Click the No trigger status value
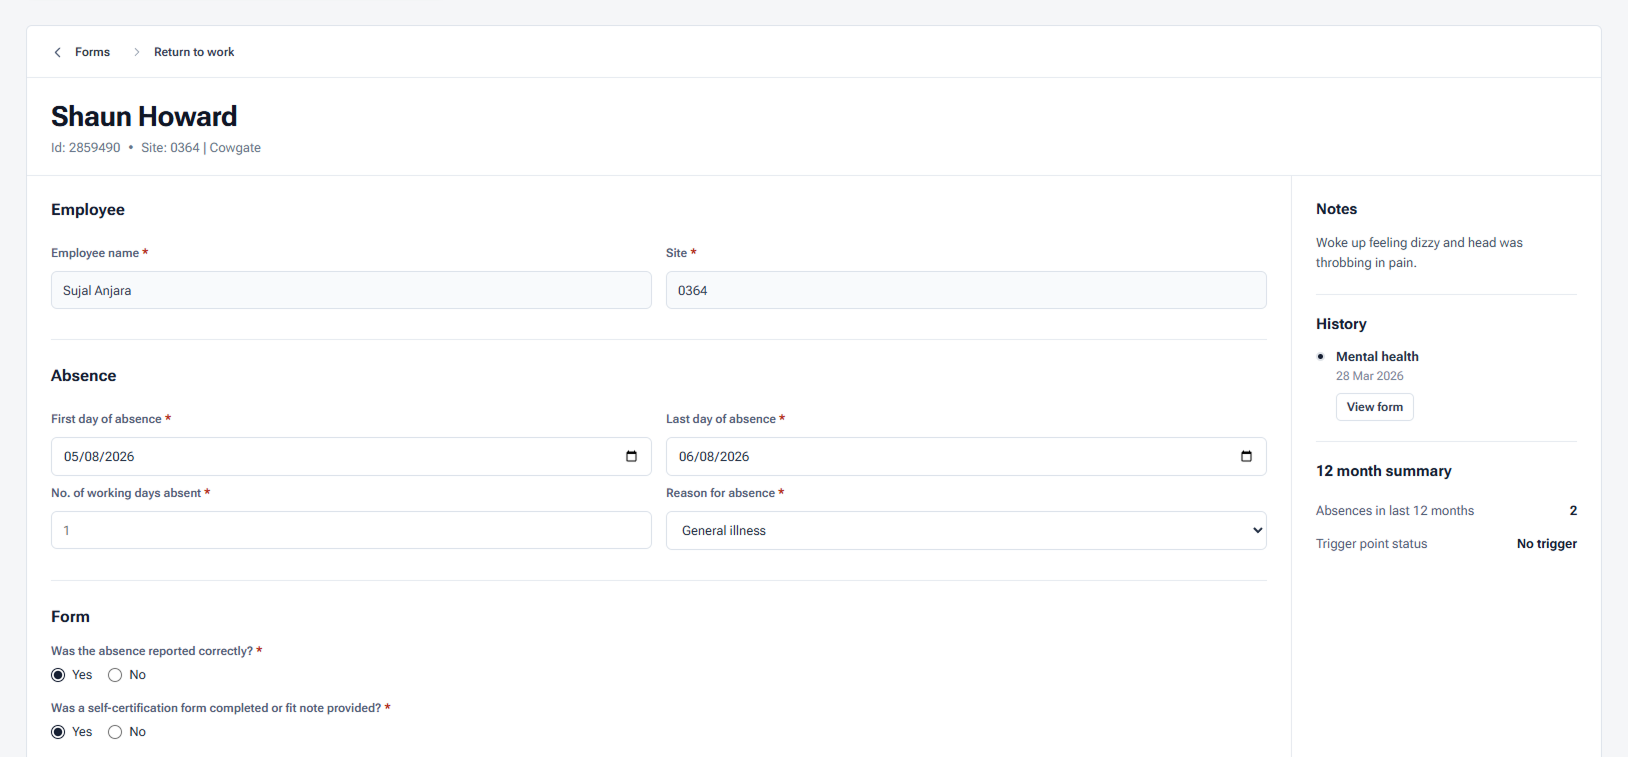Image resolution: width=1628 pixels, height=757 pixels. (x=1547, y=544)
